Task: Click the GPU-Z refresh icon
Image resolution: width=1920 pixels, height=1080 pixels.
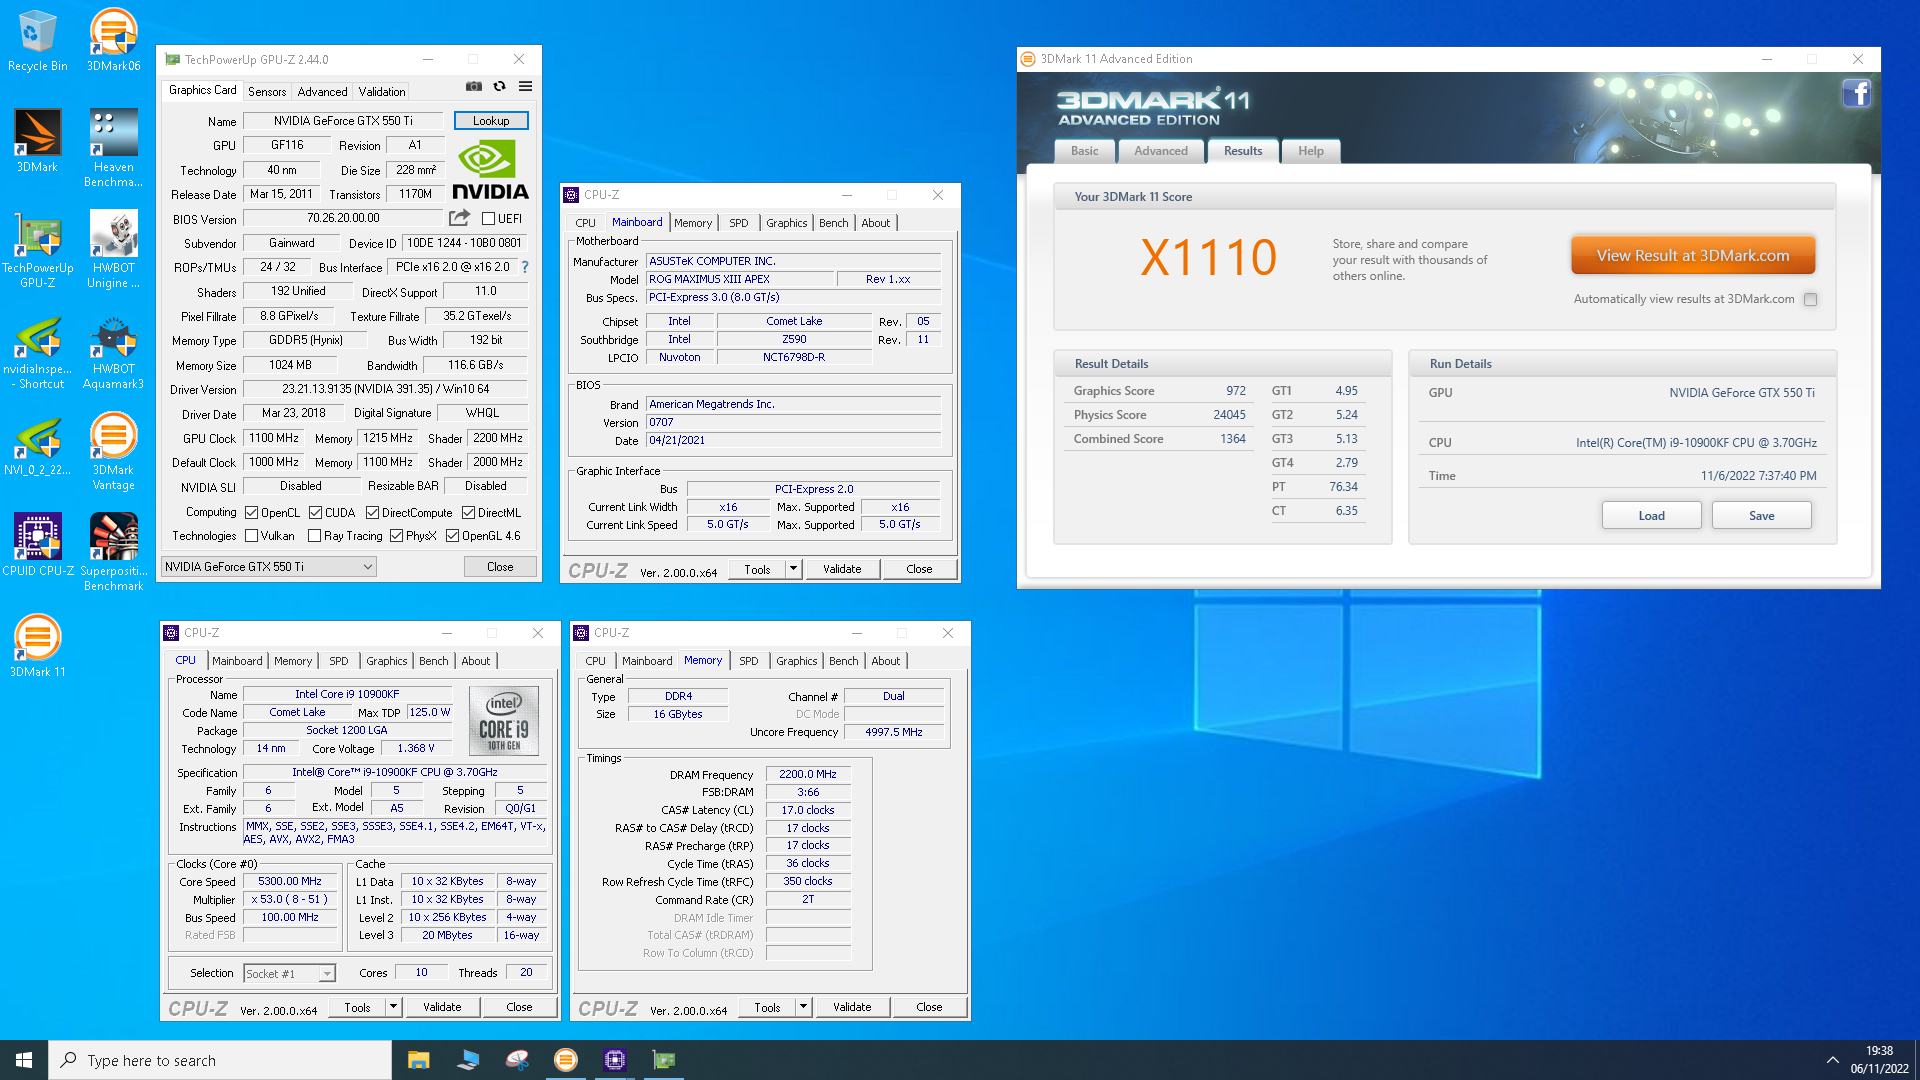Action: [x=500, y=87]
